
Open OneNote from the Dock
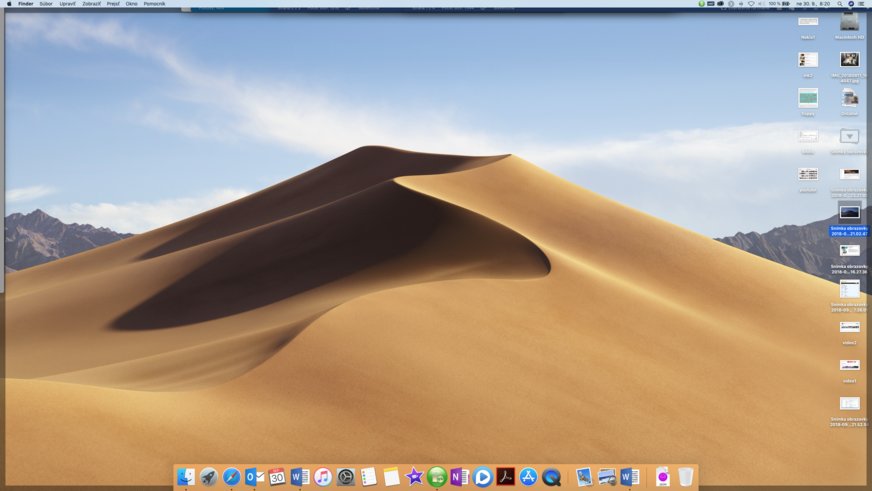pos(460,477)
